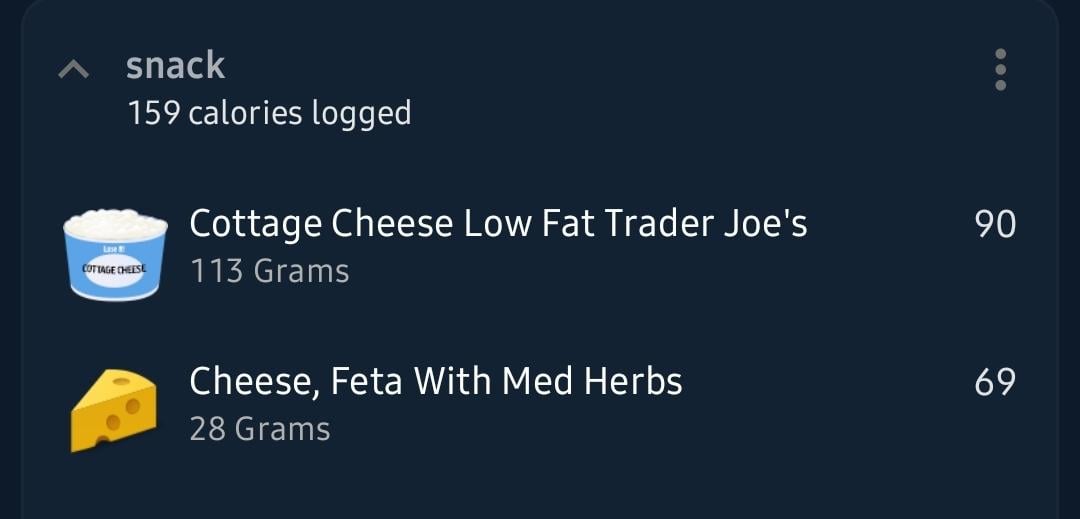This screenshot has width=1080, height=519.
Task: Tap the 113 Grams serving size
Action: tap(269, 271)
